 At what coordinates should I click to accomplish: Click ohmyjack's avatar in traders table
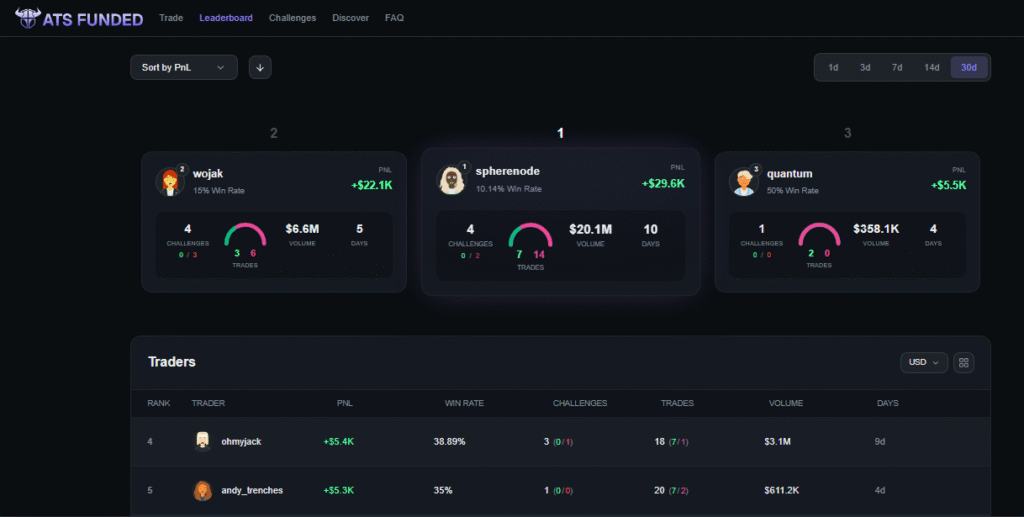(x=202, y=441)
